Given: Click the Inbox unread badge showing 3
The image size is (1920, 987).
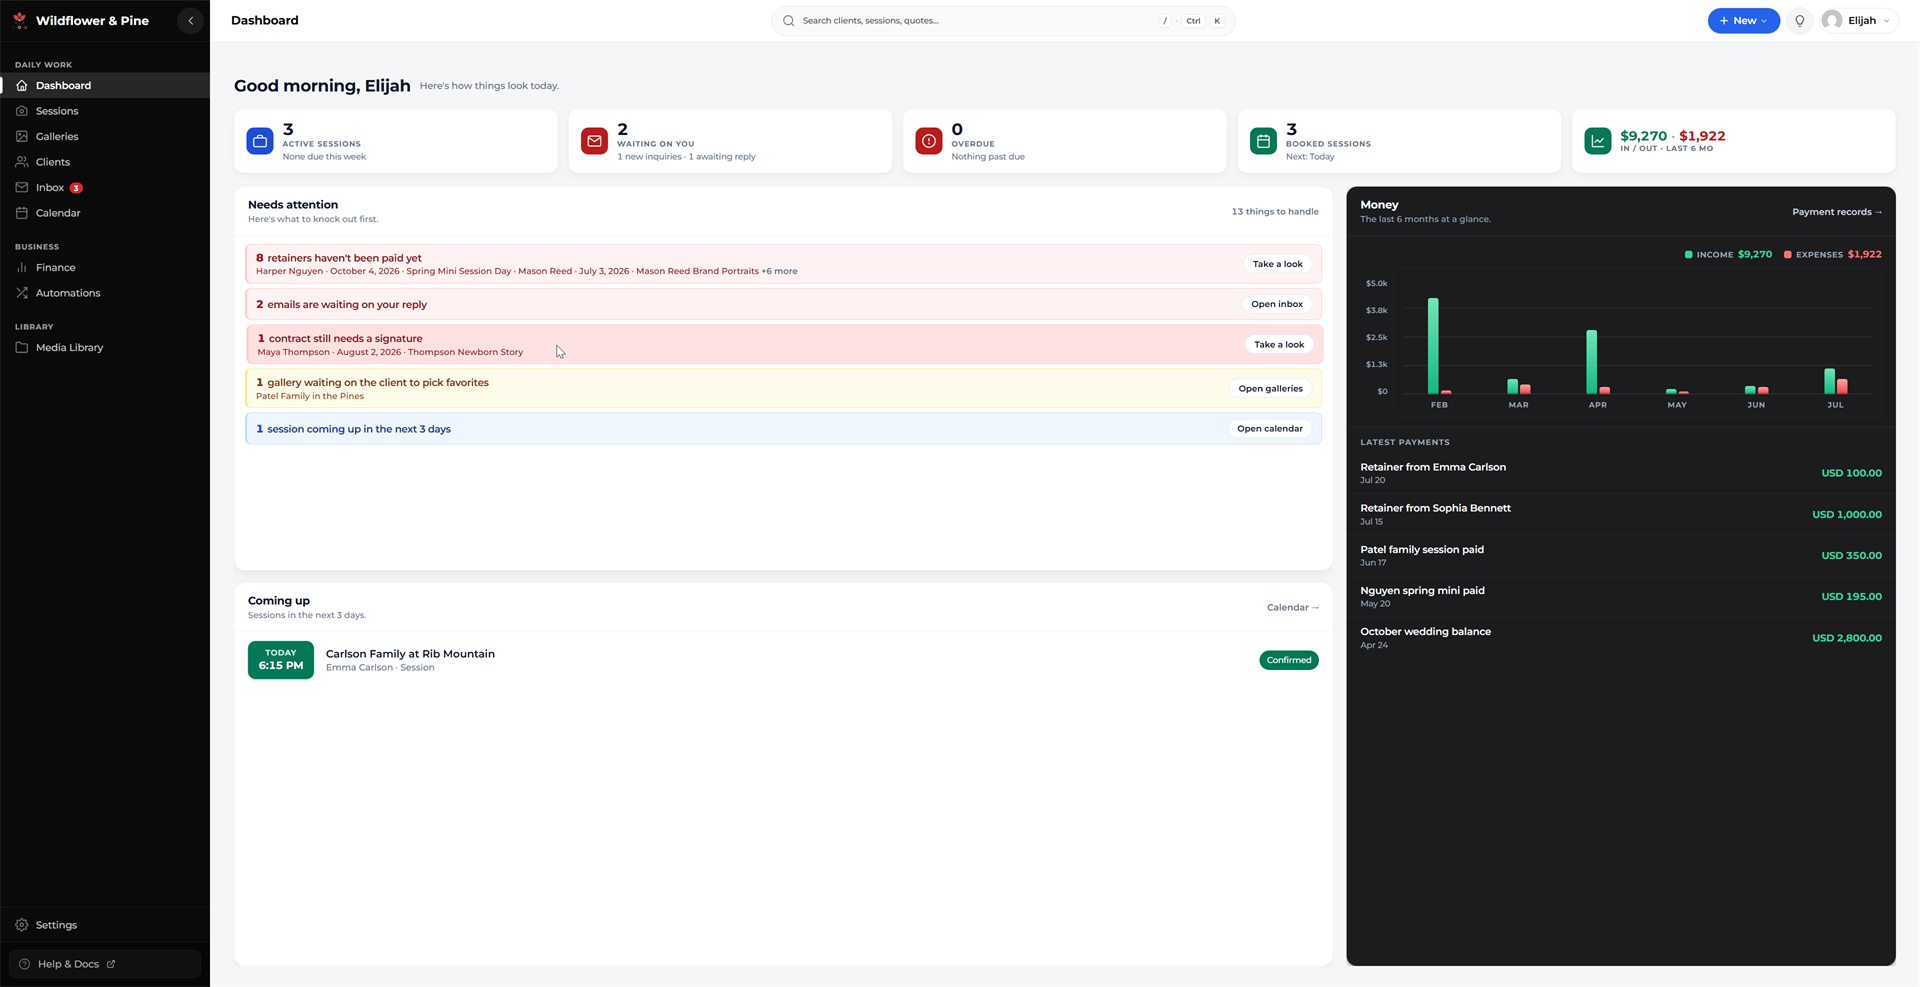Looking at the screenshot, I should [x=76, y=188].
